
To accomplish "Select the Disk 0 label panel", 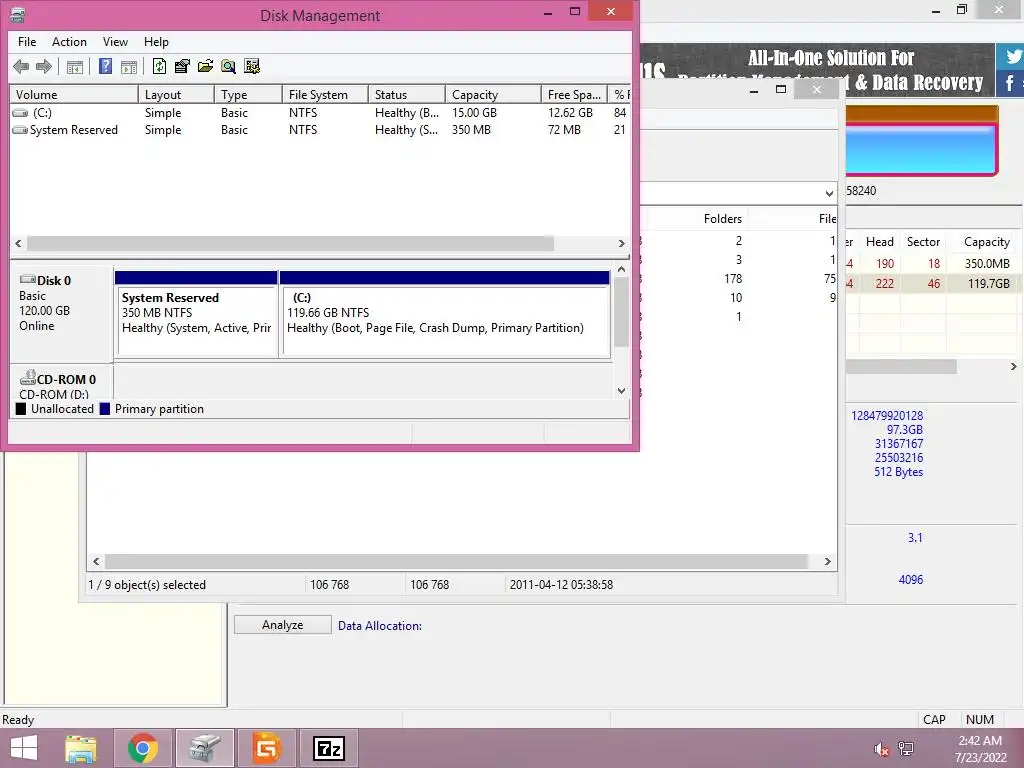I will [61, 312].
